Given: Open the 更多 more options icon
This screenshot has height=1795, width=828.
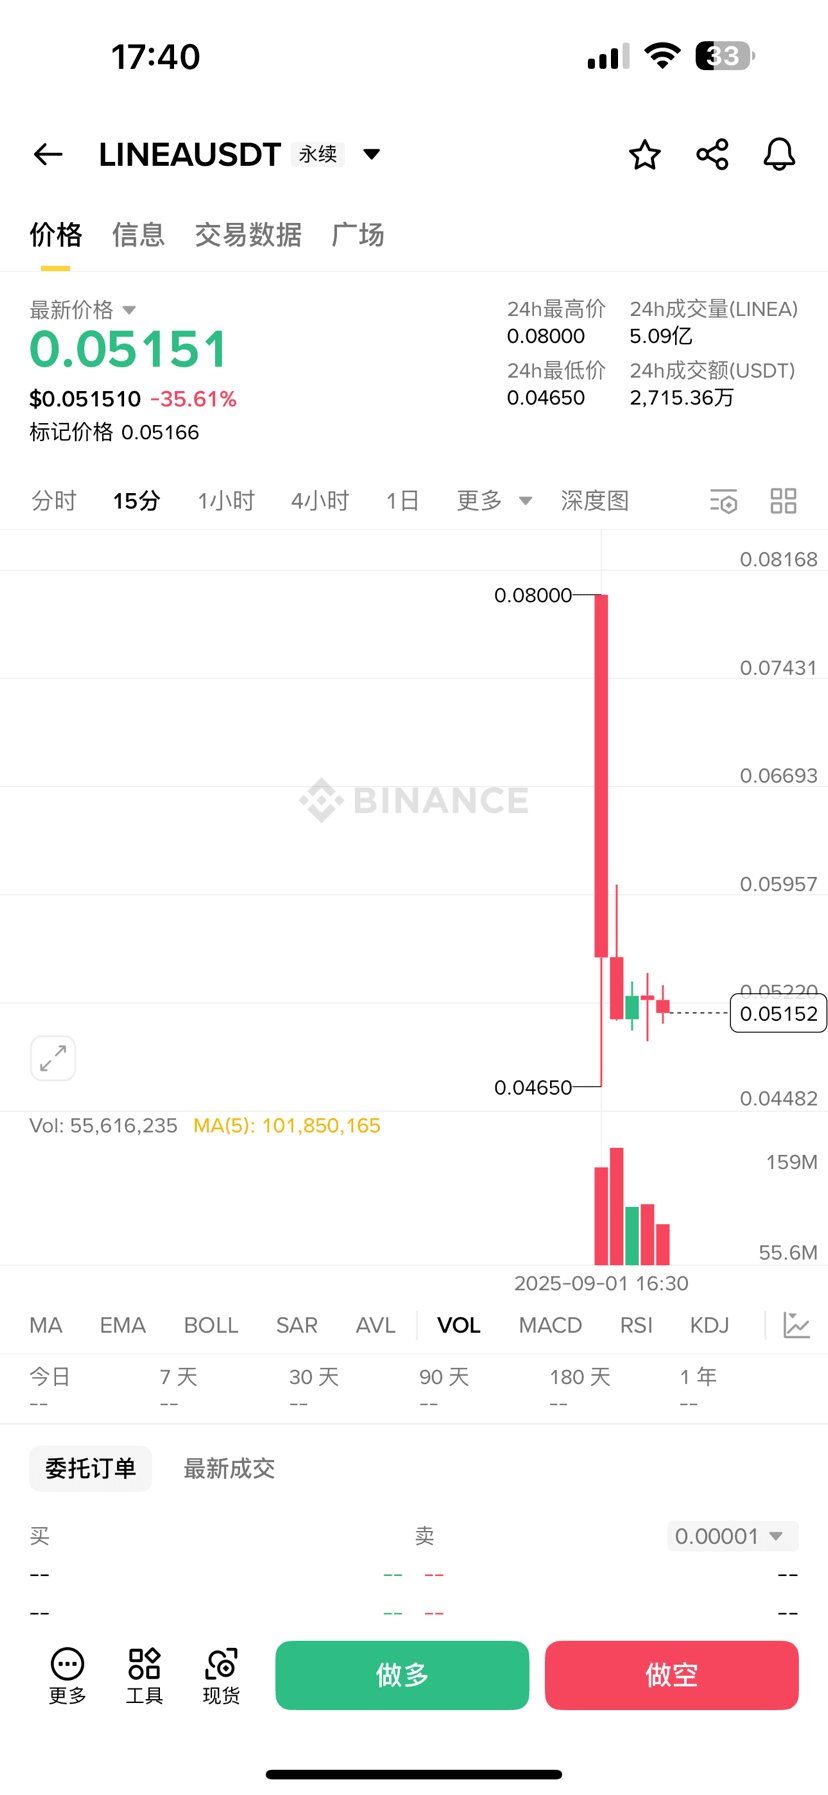Looking at the screenshot, I should (x=66, y=1674).
